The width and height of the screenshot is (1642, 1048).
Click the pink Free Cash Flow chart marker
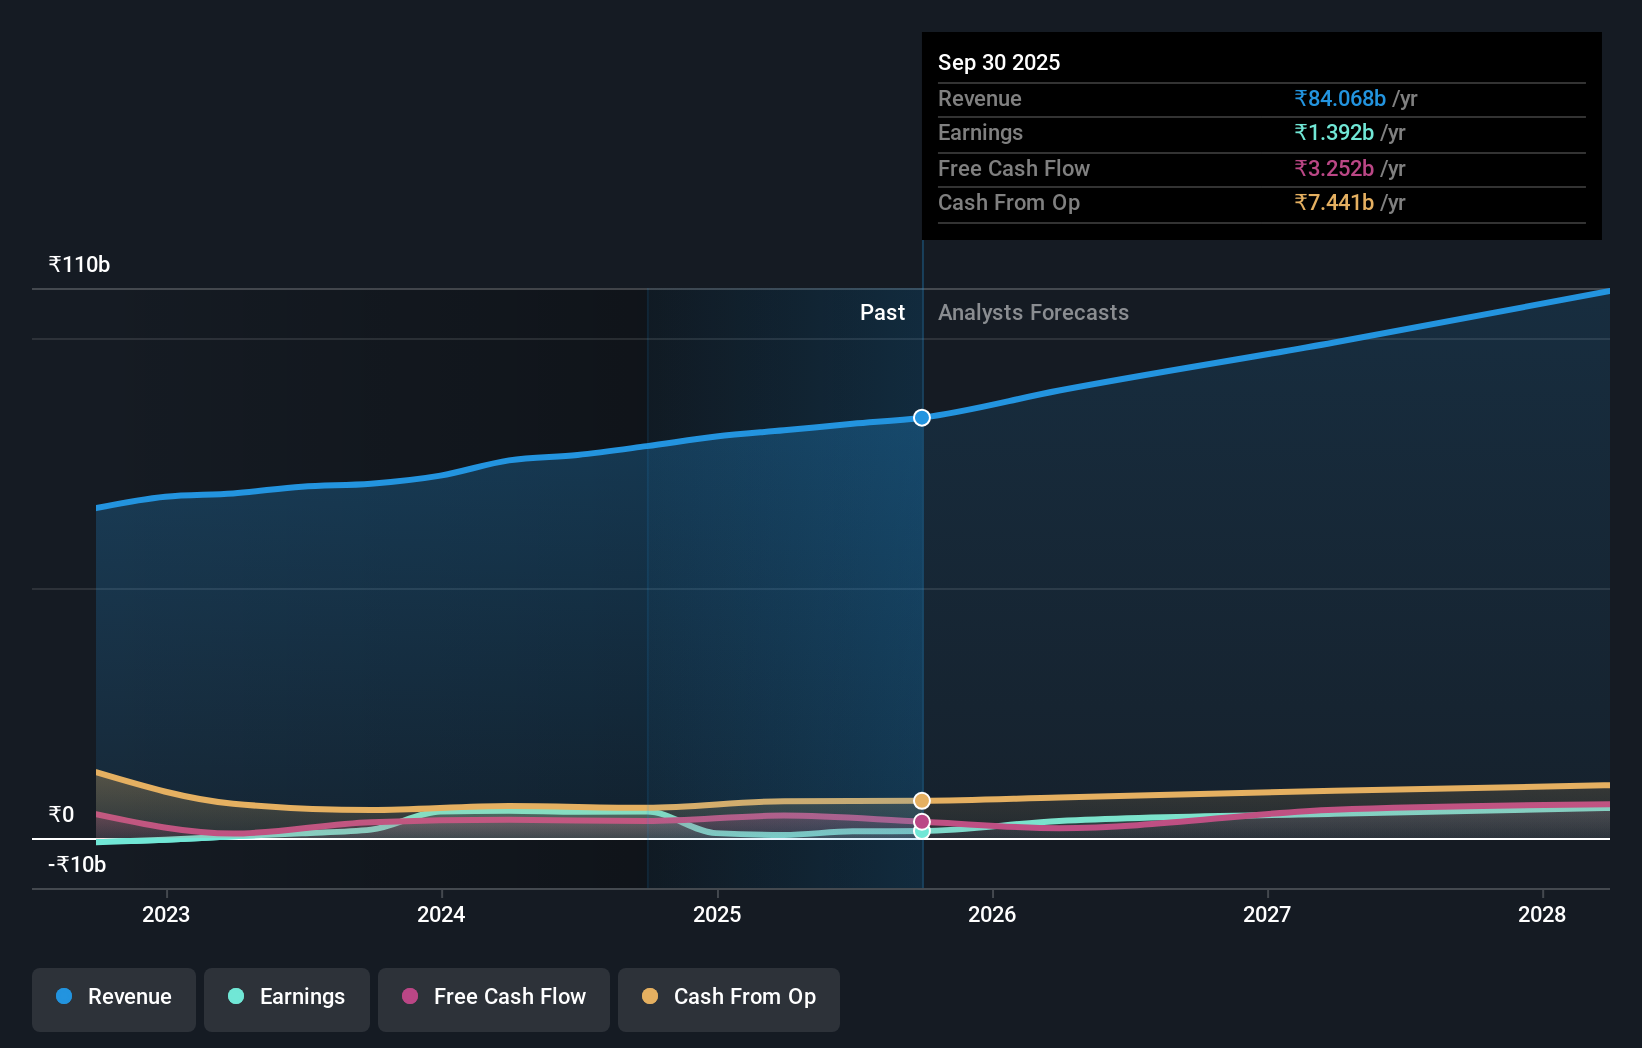coord(921,821)
